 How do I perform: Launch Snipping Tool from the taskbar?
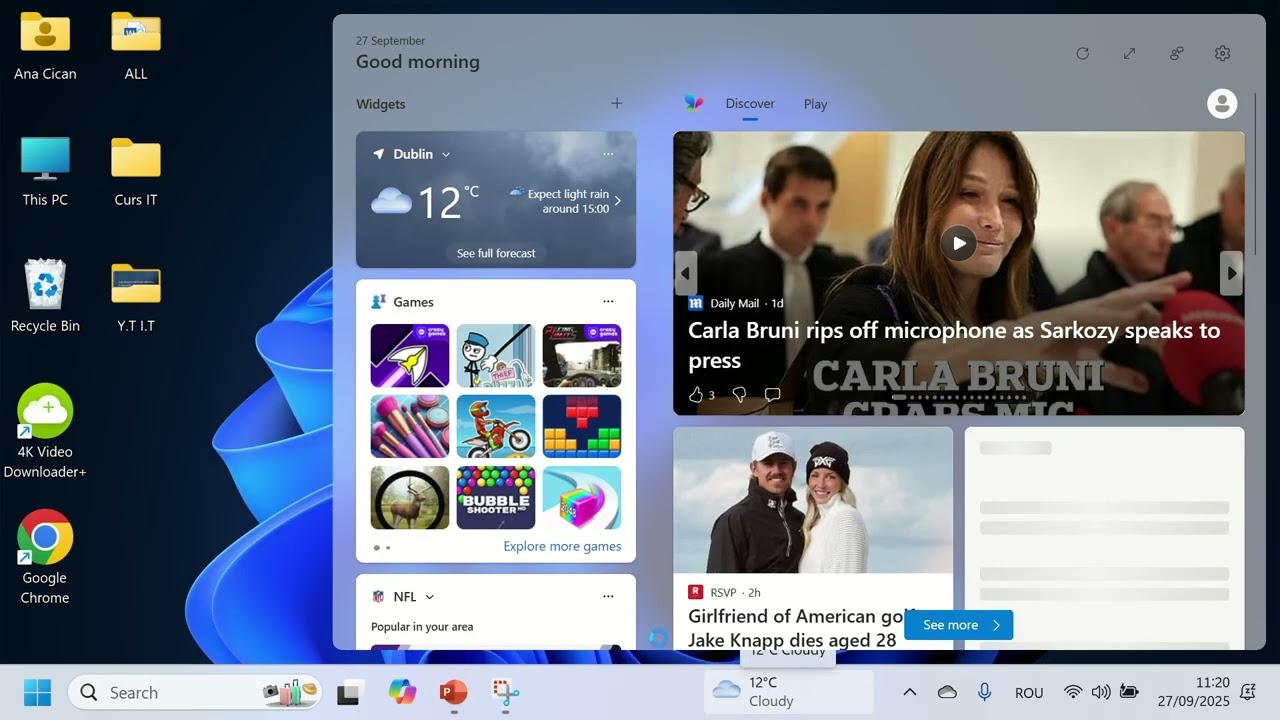[x=505, y=692]
